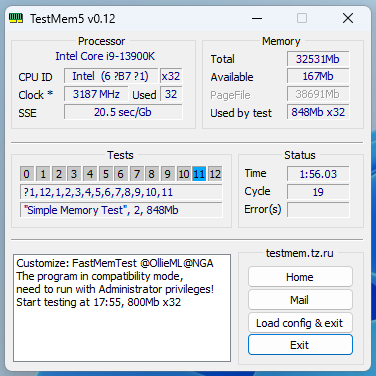The image size is (376, 376).
Task: Select test number 12 box
Action: pyautogui.click(x=215, y=174)
